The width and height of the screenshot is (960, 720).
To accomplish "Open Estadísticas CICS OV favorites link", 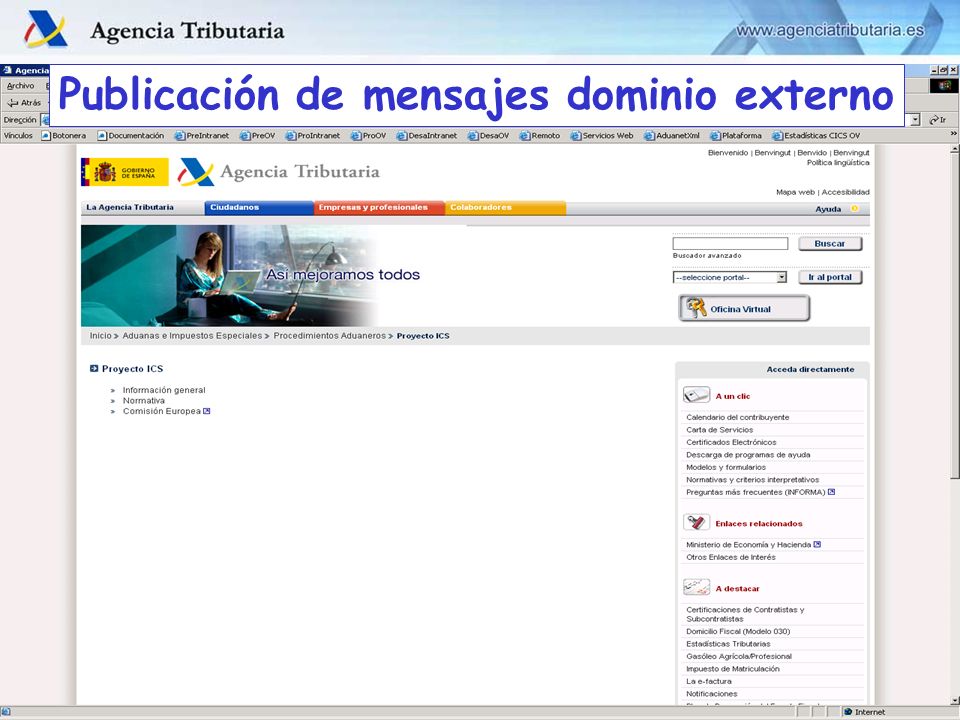I will 816,136.
